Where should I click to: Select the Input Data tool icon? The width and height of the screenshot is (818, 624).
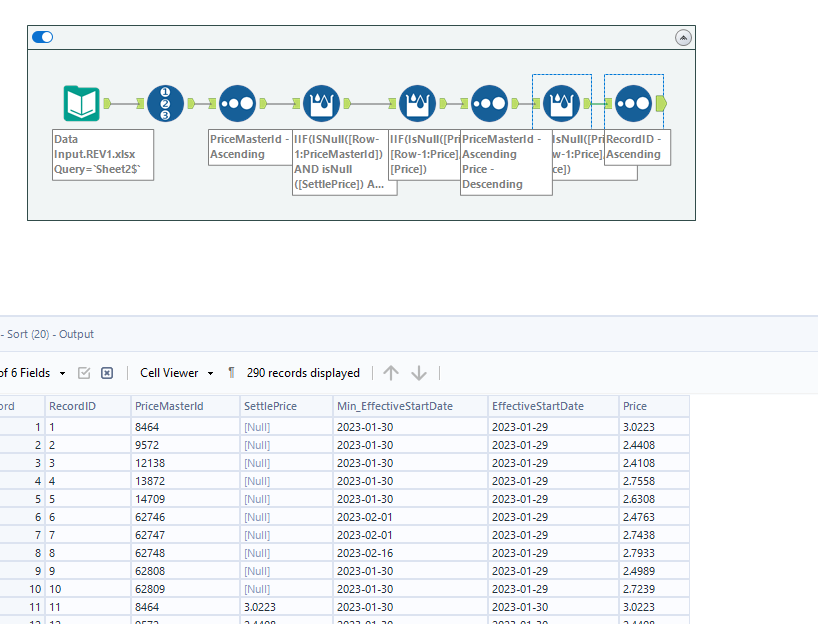[81, 103]
